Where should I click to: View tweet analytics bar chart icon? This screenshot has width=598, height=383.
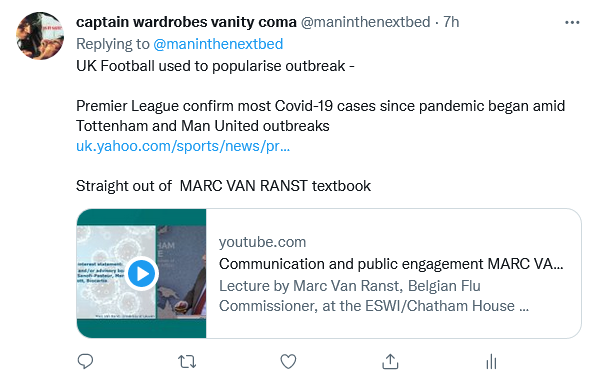coord(491,362)
